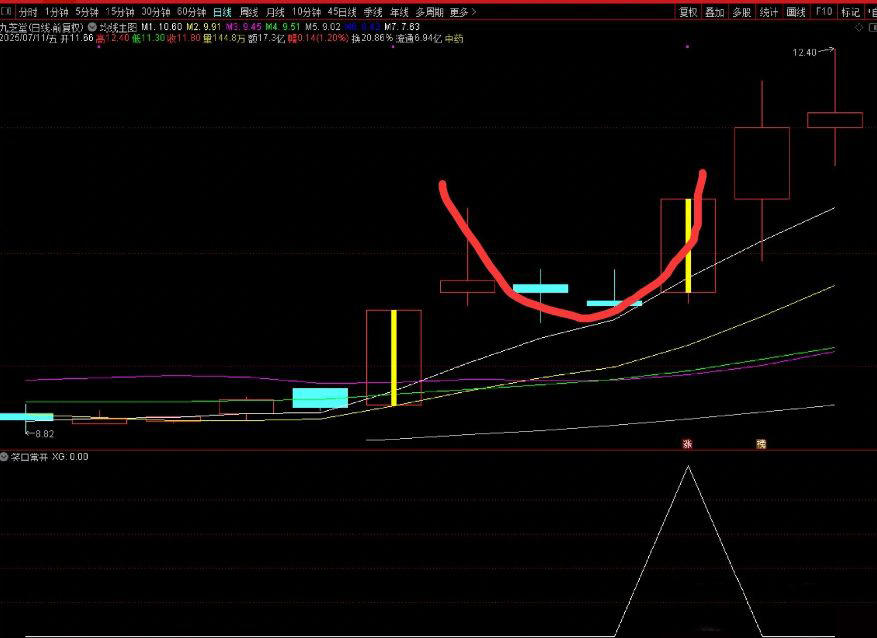
Task: Toggle 复权 price adjustment
Action: pos(688,12)
